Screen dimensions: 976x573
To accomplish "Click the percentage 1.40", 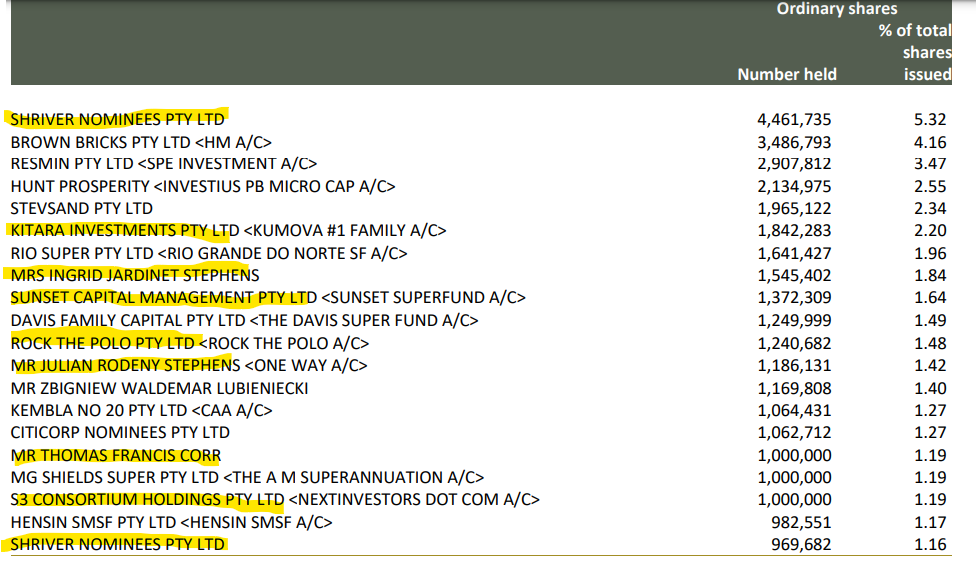I will tap(930, 389).
